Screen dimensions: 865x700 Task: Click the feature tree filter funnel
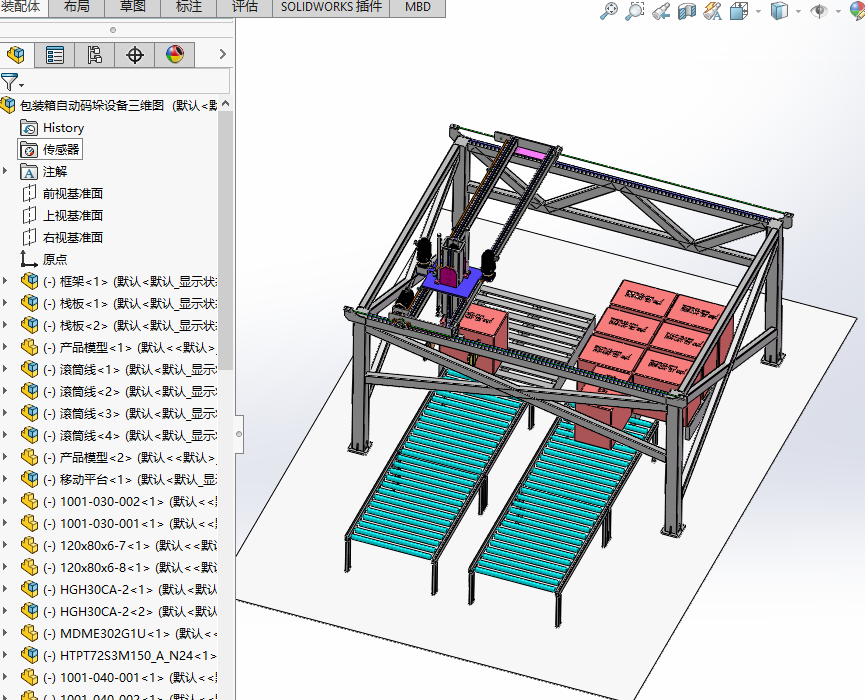(x=9, y=82)
